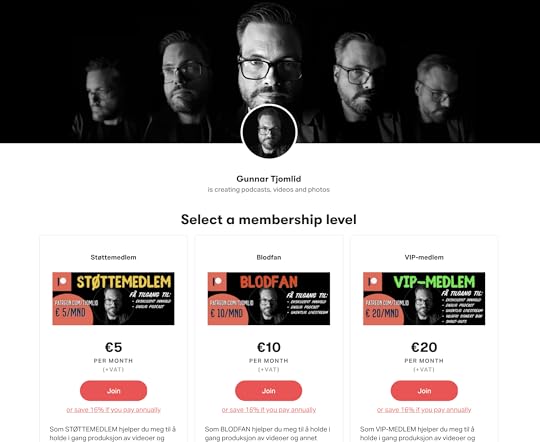Open the Blodfan tier banner image

[x=269, y=298]
